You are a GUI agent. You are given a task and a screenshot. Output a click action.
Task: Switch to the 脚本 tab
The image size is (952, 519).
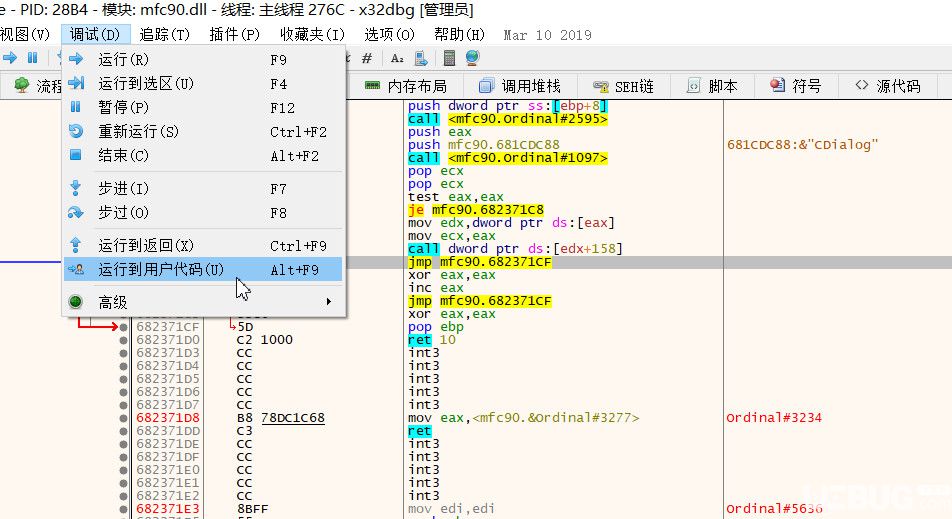click(712, 86)
